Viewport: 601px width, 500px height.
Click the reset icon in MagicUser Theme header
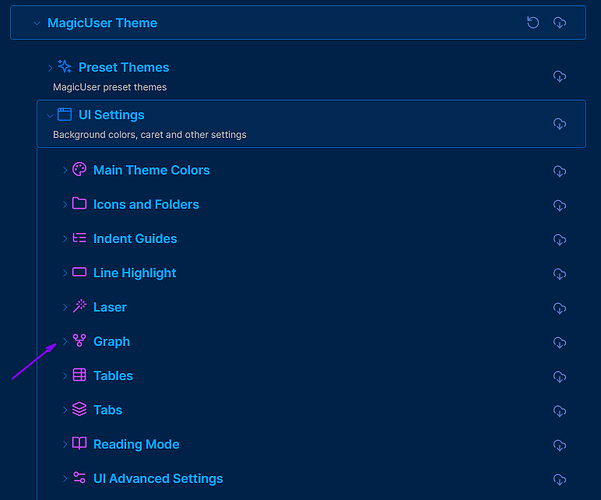(x=533, y=23)
